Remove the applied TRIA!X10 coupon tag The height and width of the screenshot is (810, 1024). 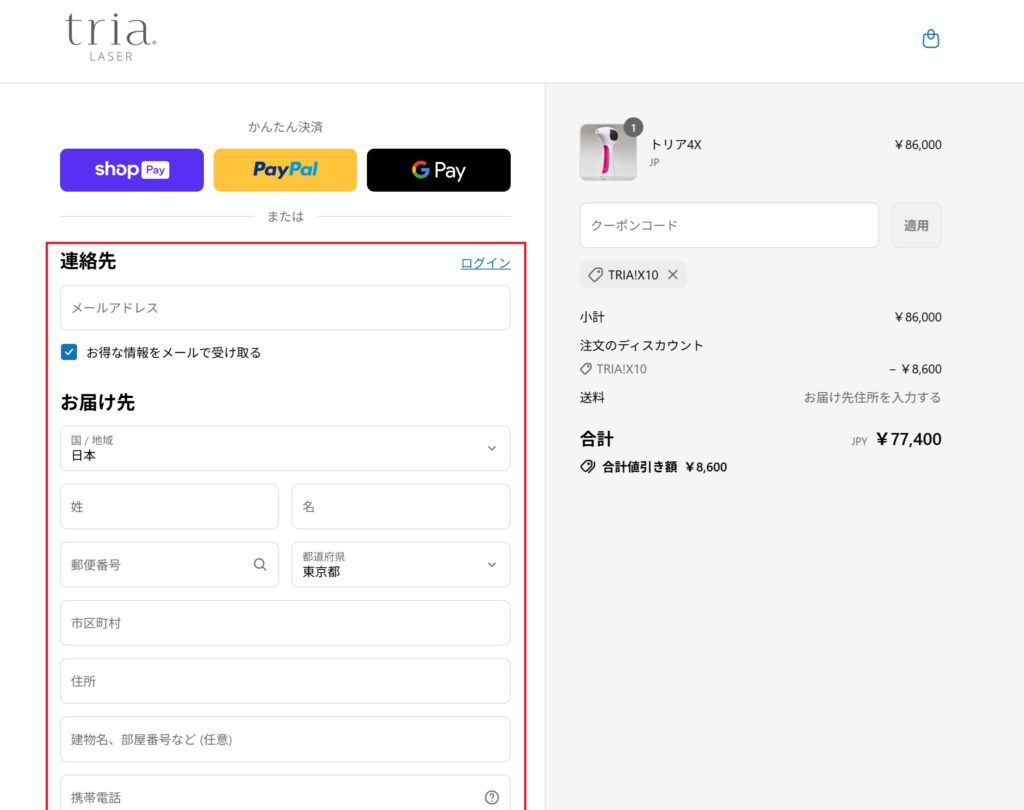tap(673, 275)
